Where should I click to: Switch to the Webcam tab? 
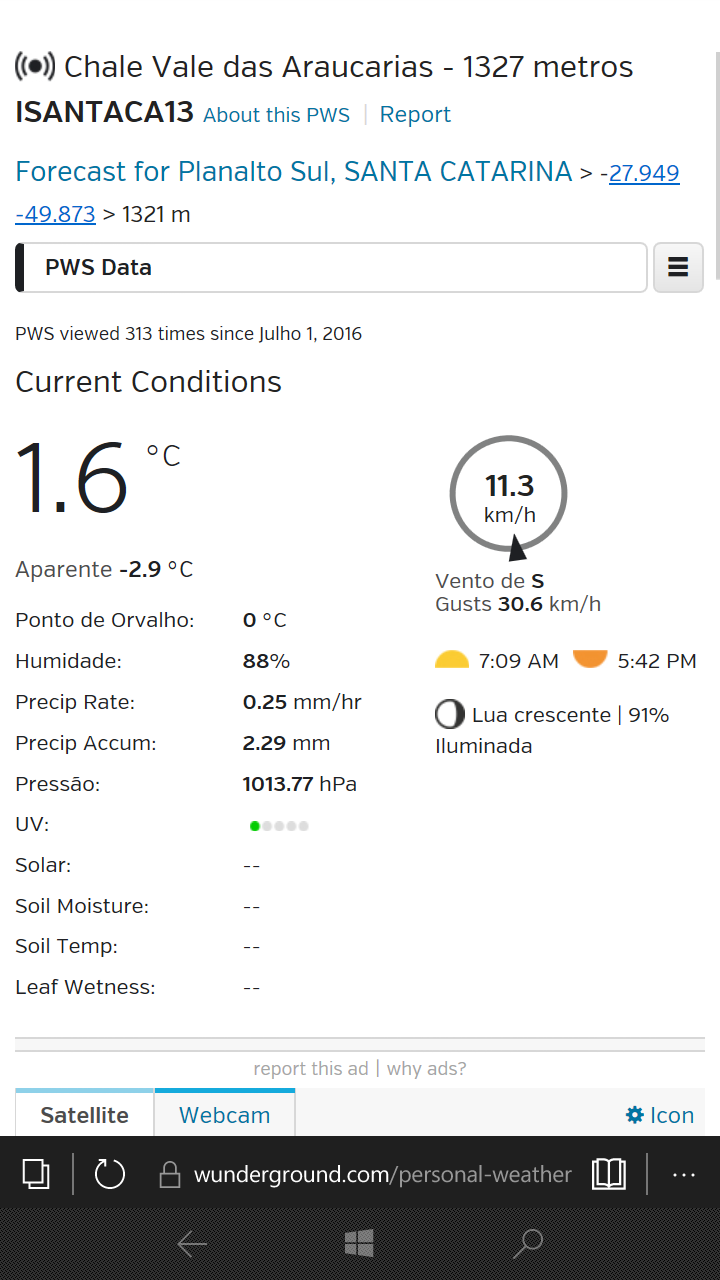[x=225, y=1113]
